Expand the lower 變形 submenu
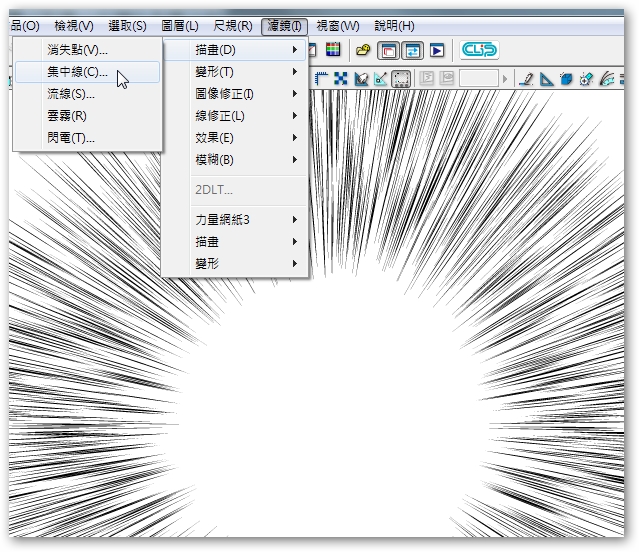 pyautogui.click(x=234, y=264)
